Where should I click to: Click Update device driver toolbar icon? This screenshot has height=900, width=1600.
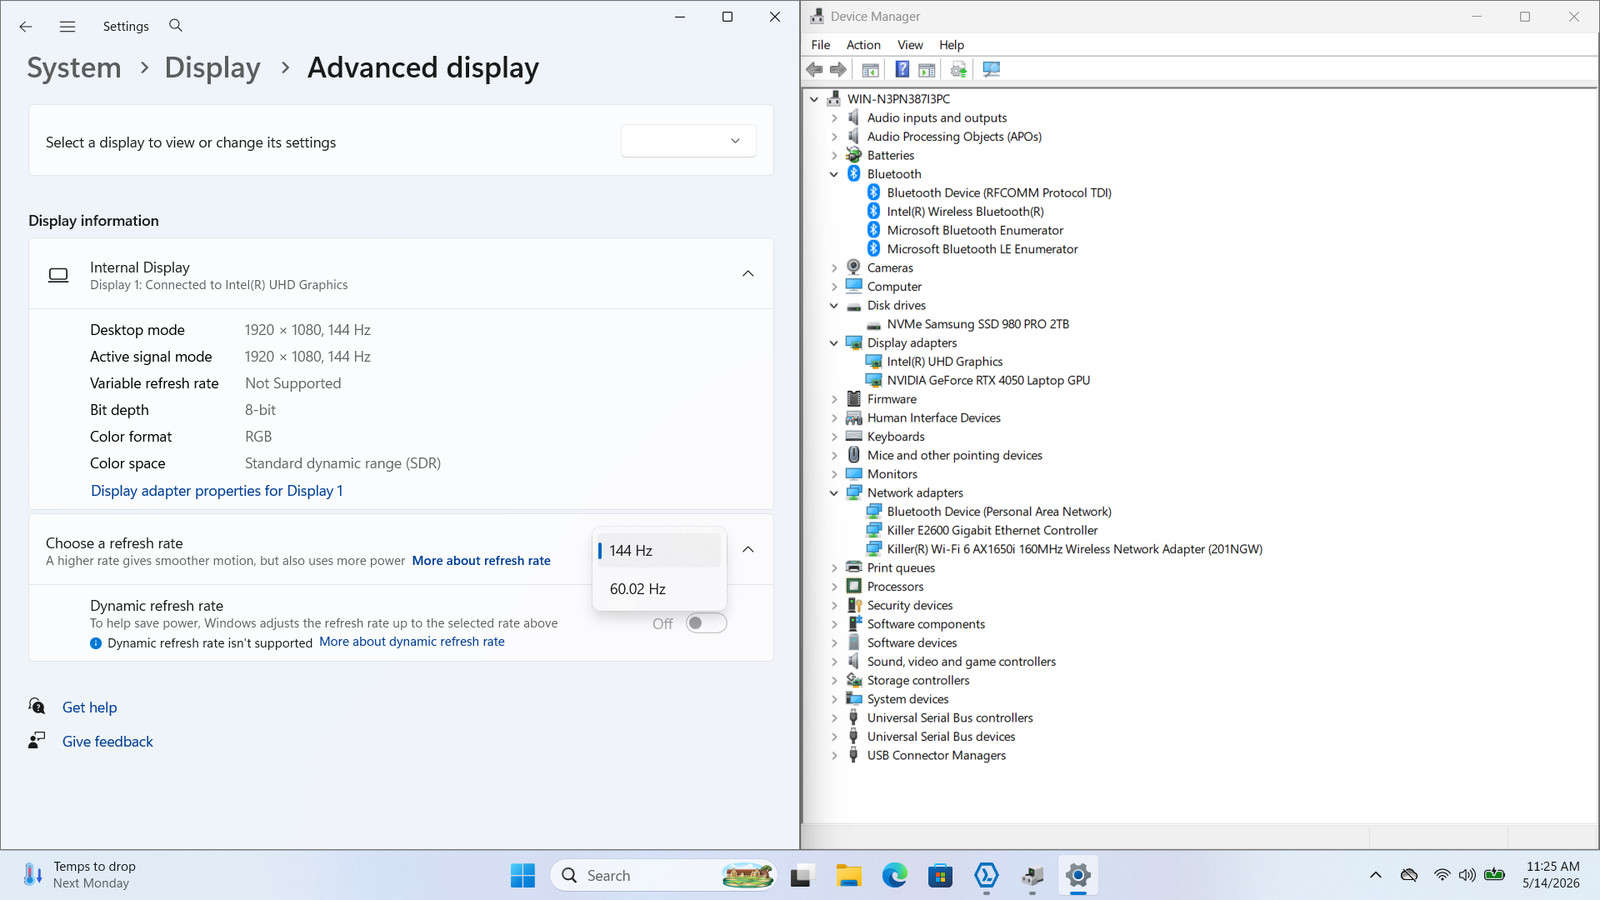click(x=959, y=70)
